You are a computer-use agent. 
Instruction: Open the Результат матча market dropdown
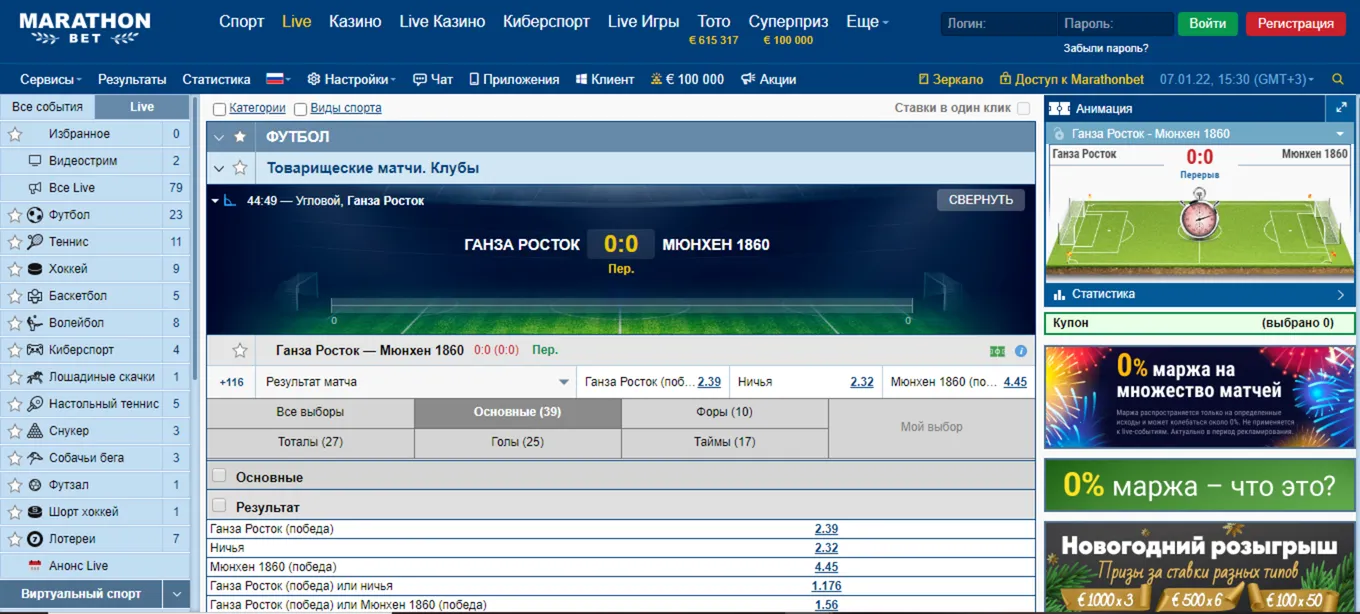pyautogui.click(x=417, y=382)
